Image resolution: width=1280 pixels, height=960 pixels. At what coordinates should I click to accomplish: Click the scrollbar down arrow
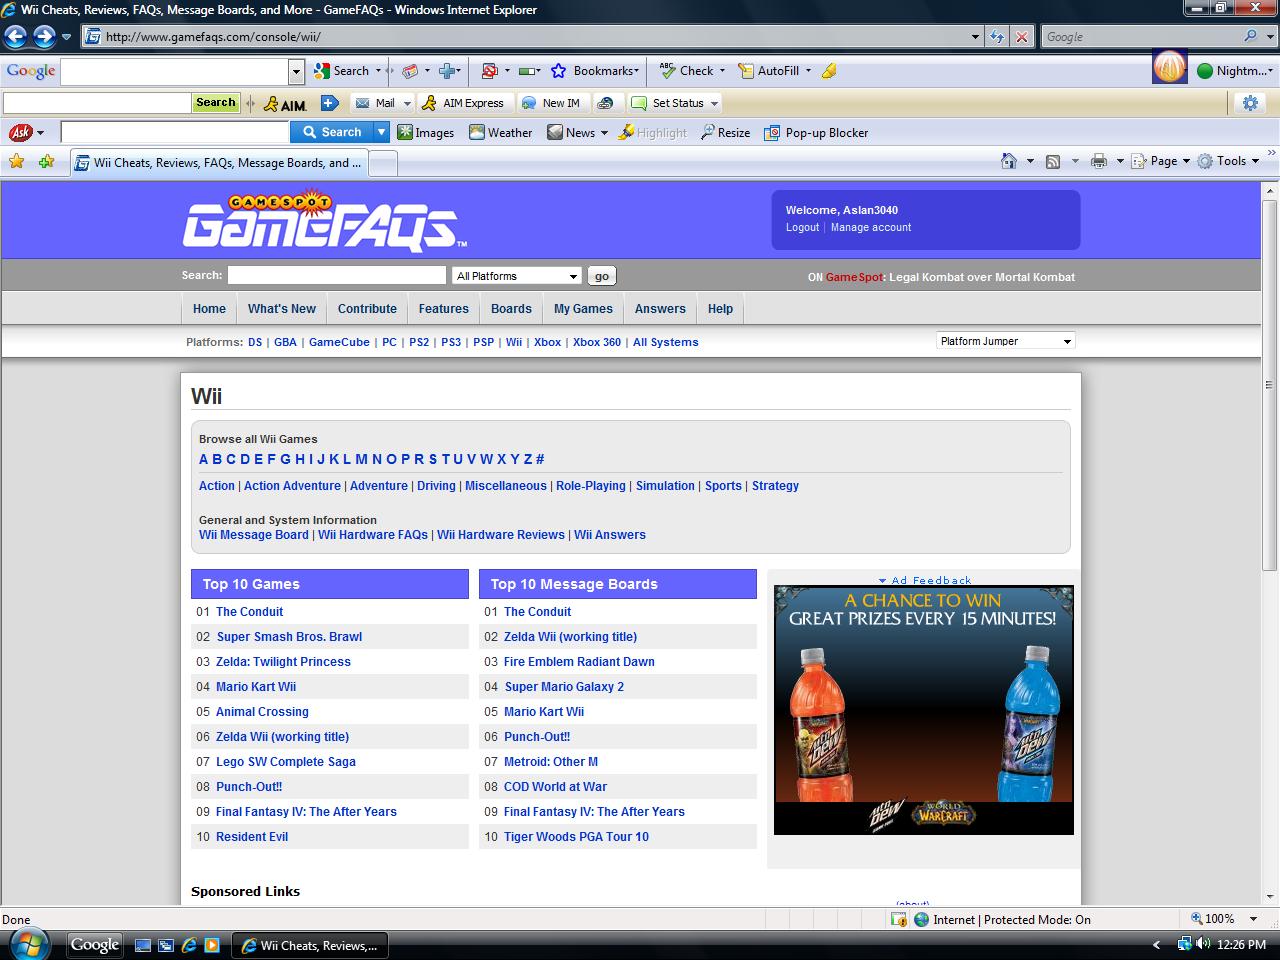point(1270,896)
